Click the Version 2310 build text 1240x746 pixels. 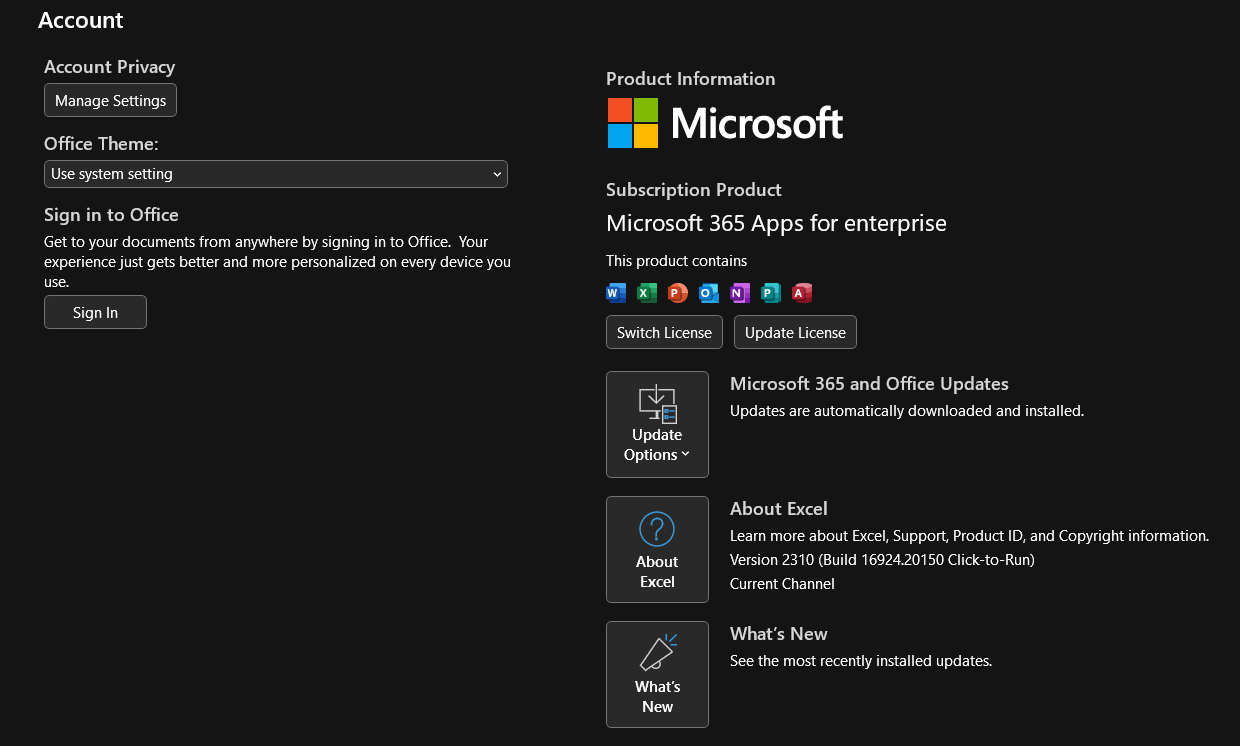point(882,560)
